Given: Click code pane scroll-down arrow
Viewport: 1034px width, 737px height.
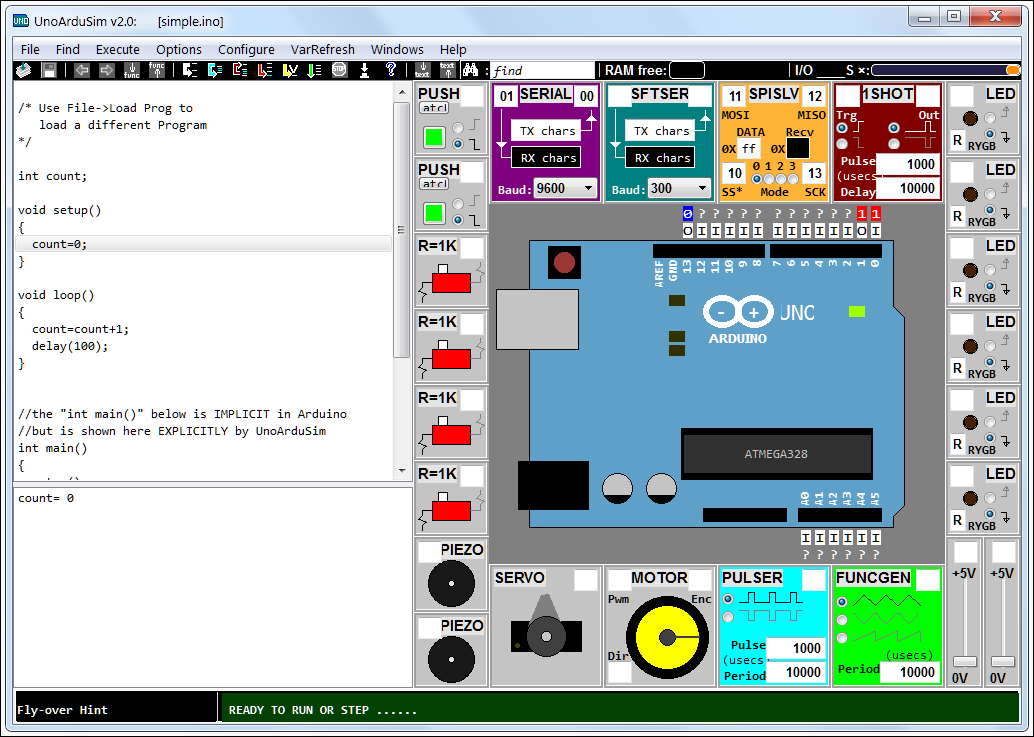Looking at the screenshot, I should 402,471.
